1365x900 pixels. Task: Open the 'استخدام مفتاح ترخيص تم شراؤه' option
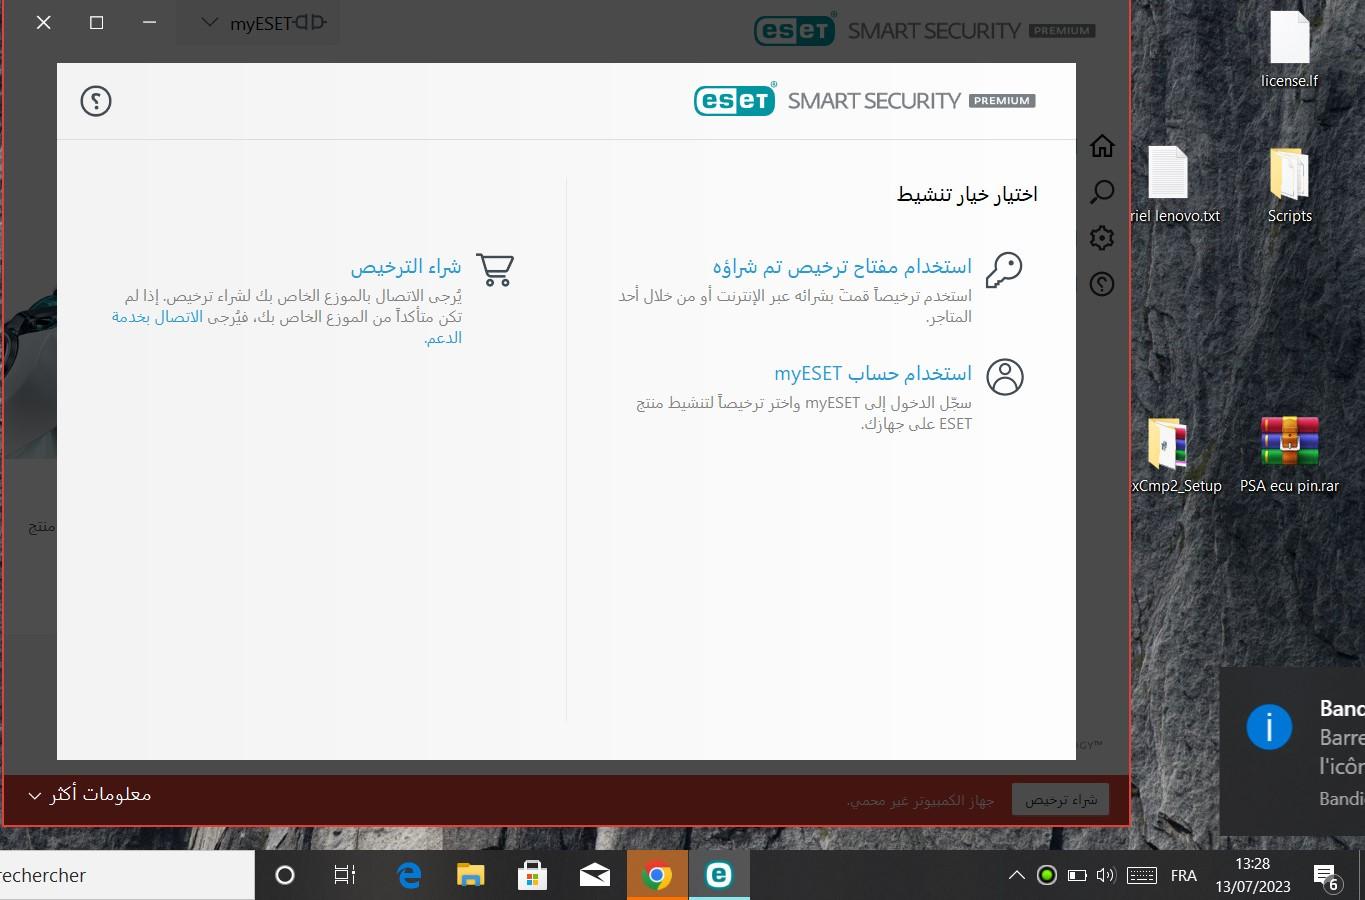point(842,267)
